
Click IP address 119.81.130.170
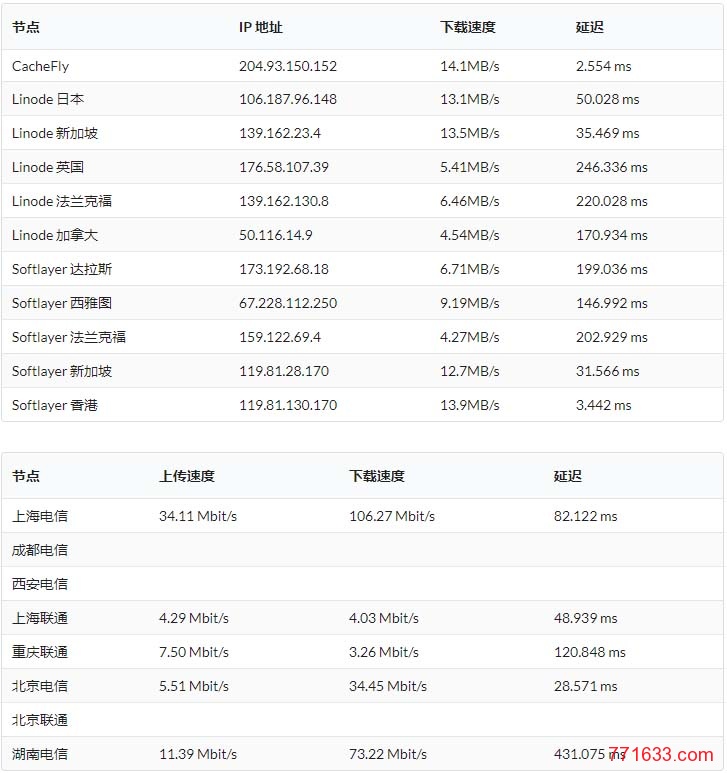[288, 405]
